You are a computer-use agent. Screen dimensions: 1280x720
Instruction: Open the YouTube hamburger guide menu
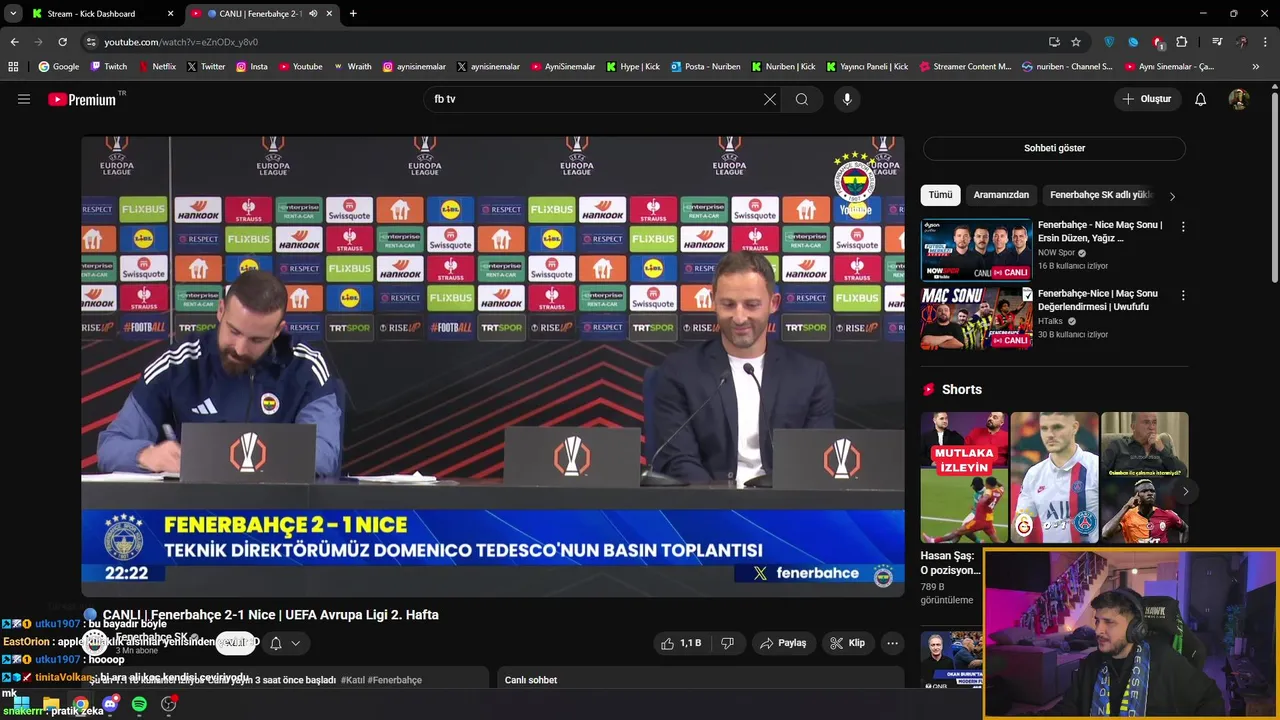(x=24, y=99)
